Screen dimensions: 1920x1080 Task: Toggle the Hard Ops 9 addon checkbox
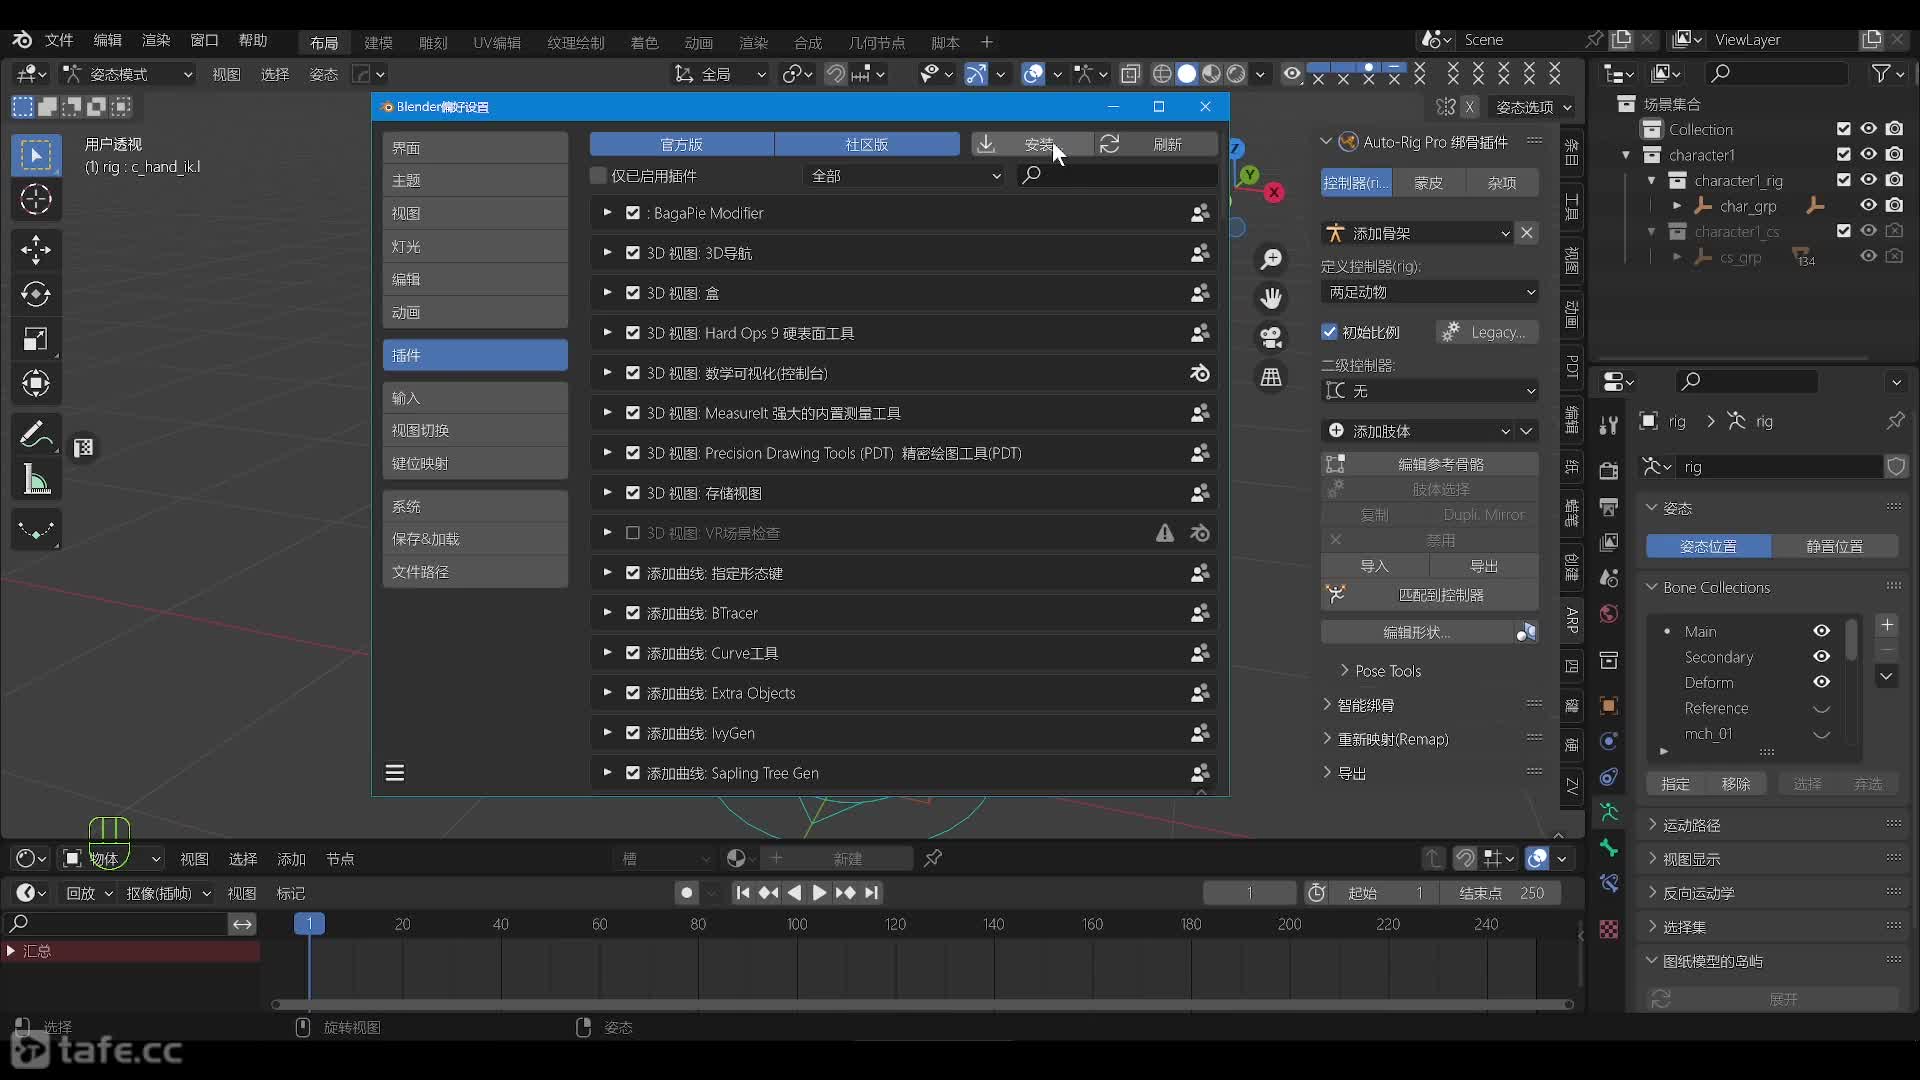633,333
